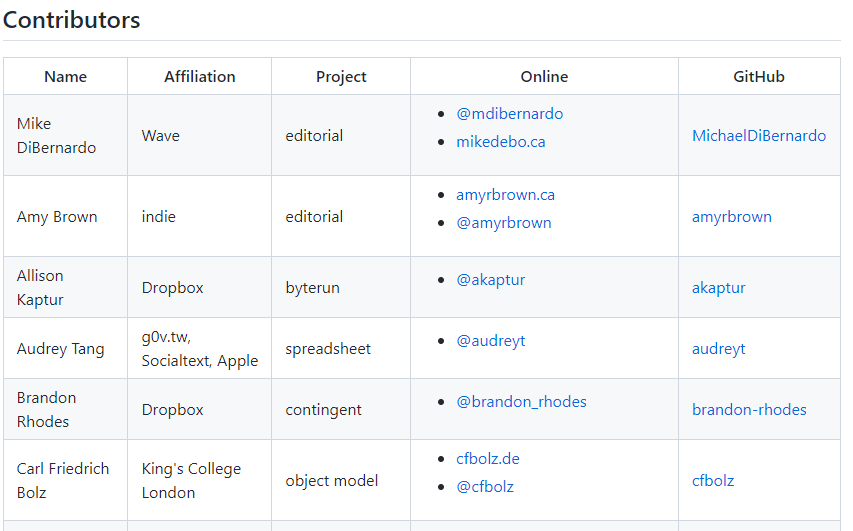Open amyrbrown GitHub profile link
Image resolution: width=853 pixels, height=531 pixels.
[x=732, y=217]
